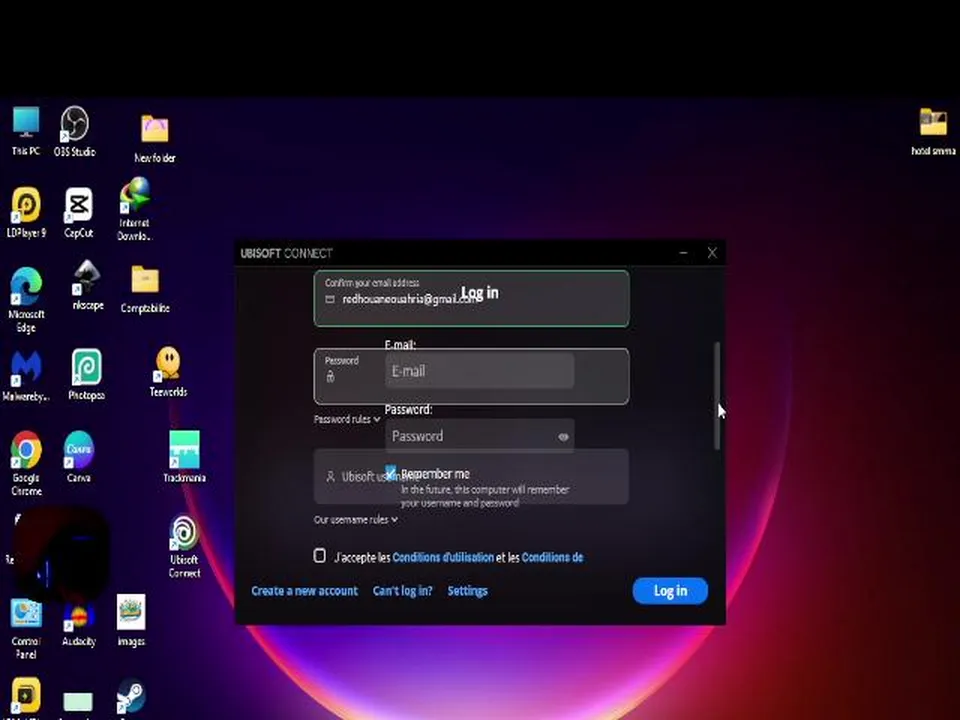Close the Ubisoft Connect window
The height and width of the screenshot is (720, 960).
pyautogui.click(x=712, y=253)
